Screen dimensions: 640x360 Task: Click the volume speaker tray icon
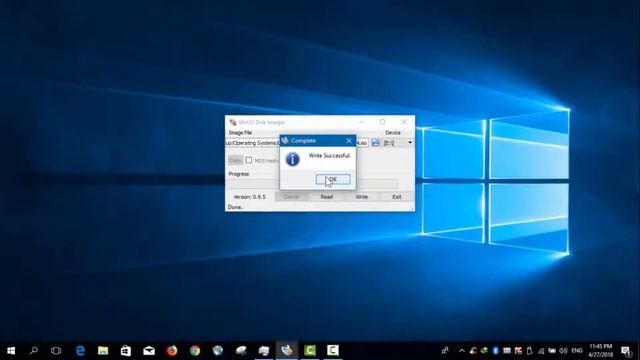coord(564,351)
